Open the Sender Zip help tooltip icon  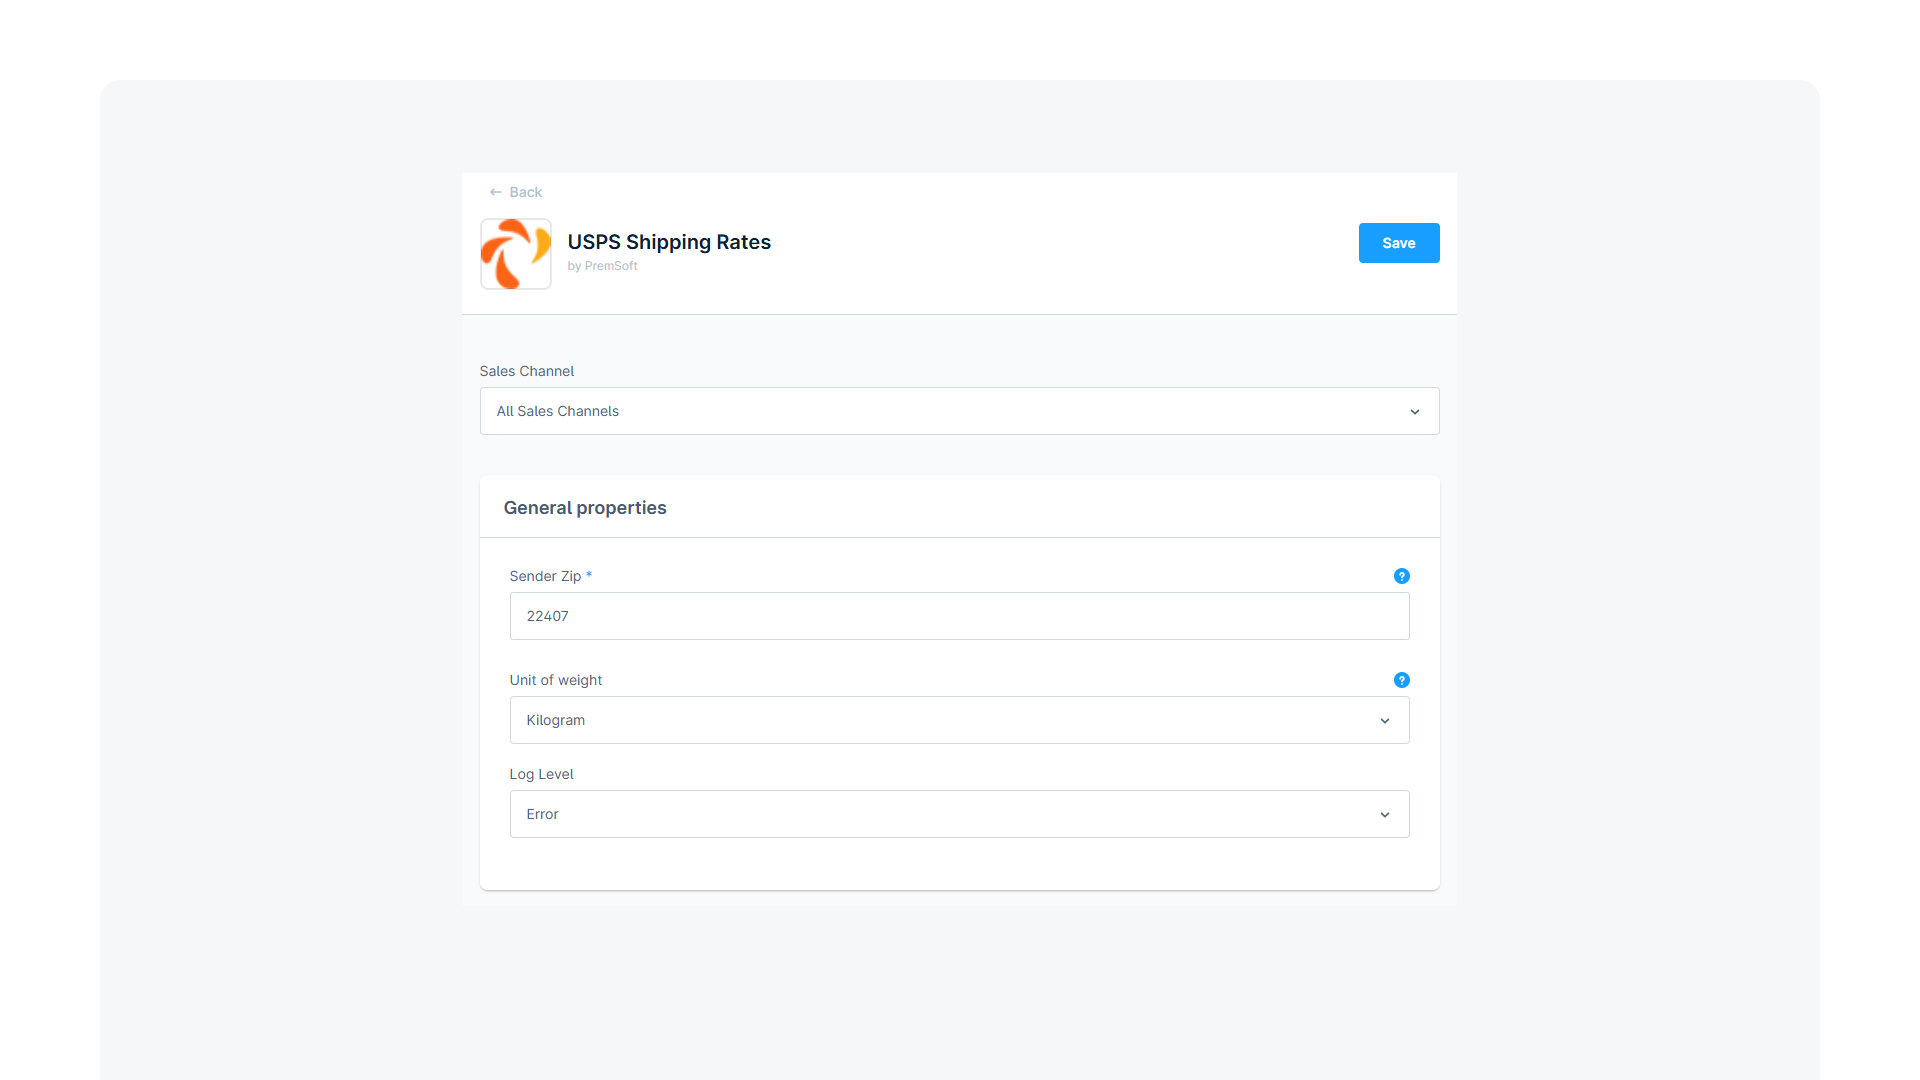1402,576
